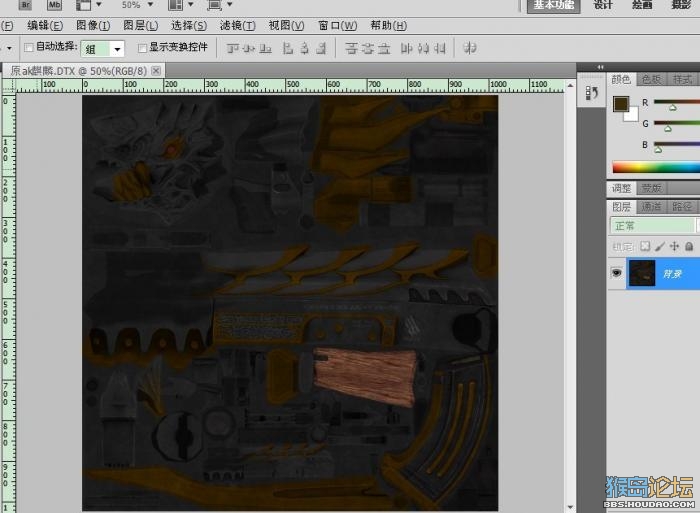This screenshot has height=513, width=700.
Task: Select the 基本功能 workspace button
Action: tap(554, 5)
